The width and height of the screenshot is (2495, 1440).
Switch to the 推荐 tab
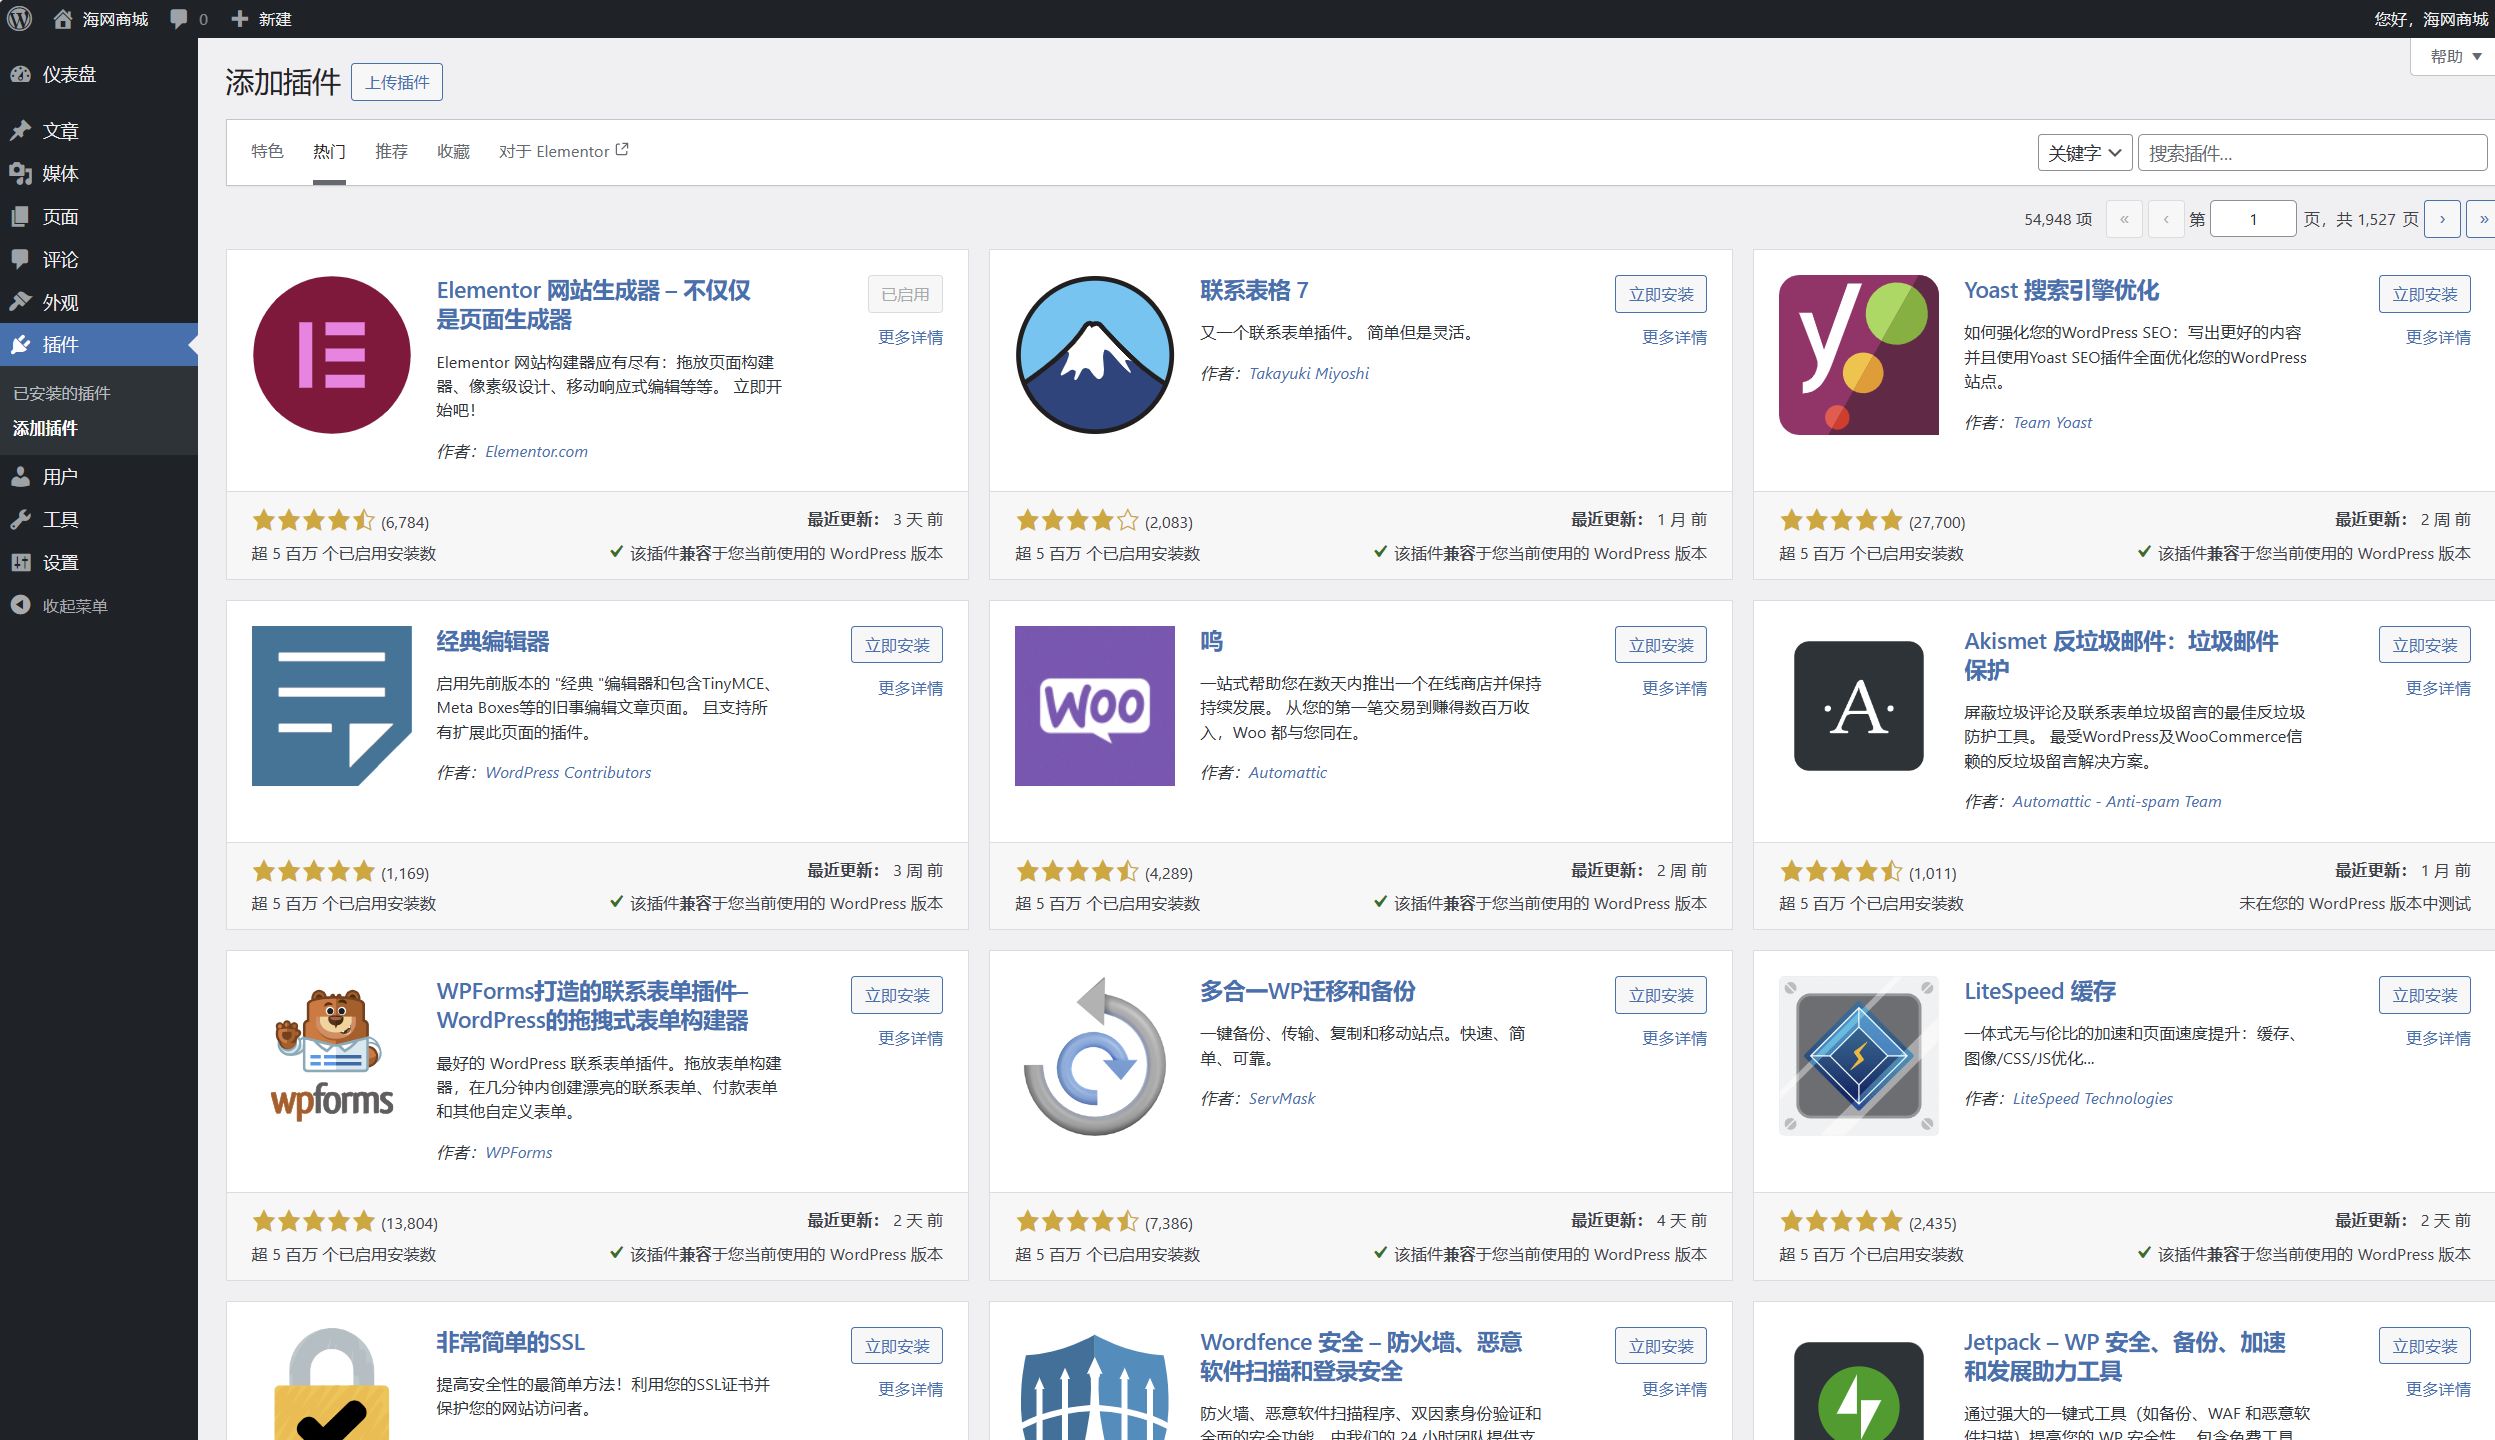coord(391,151)
